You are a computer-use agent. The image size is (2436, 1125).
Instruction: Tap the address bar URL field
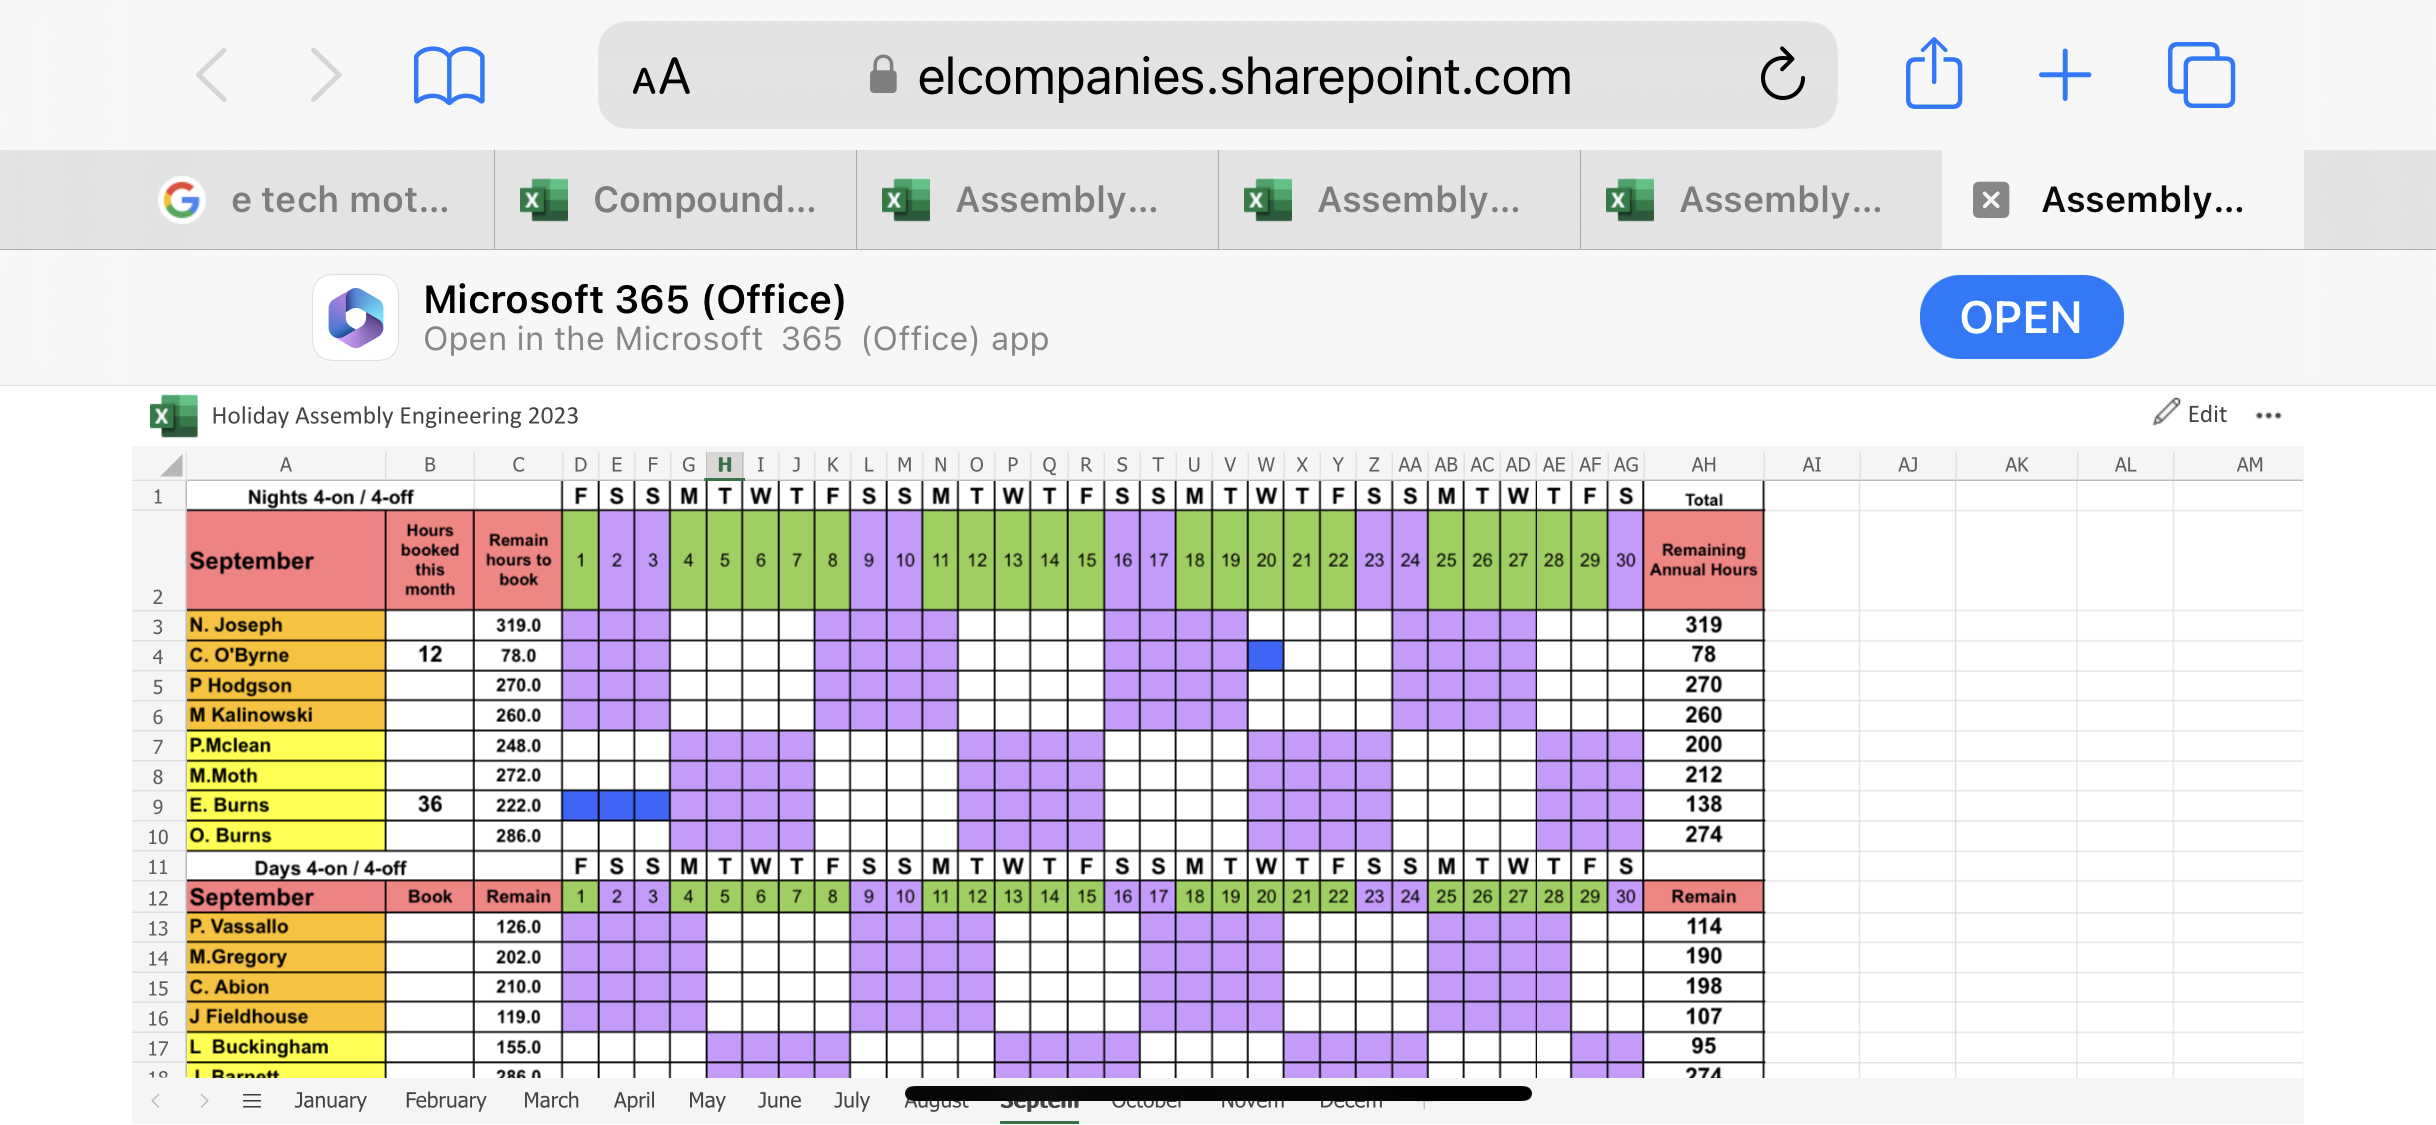click(1243, 77)
